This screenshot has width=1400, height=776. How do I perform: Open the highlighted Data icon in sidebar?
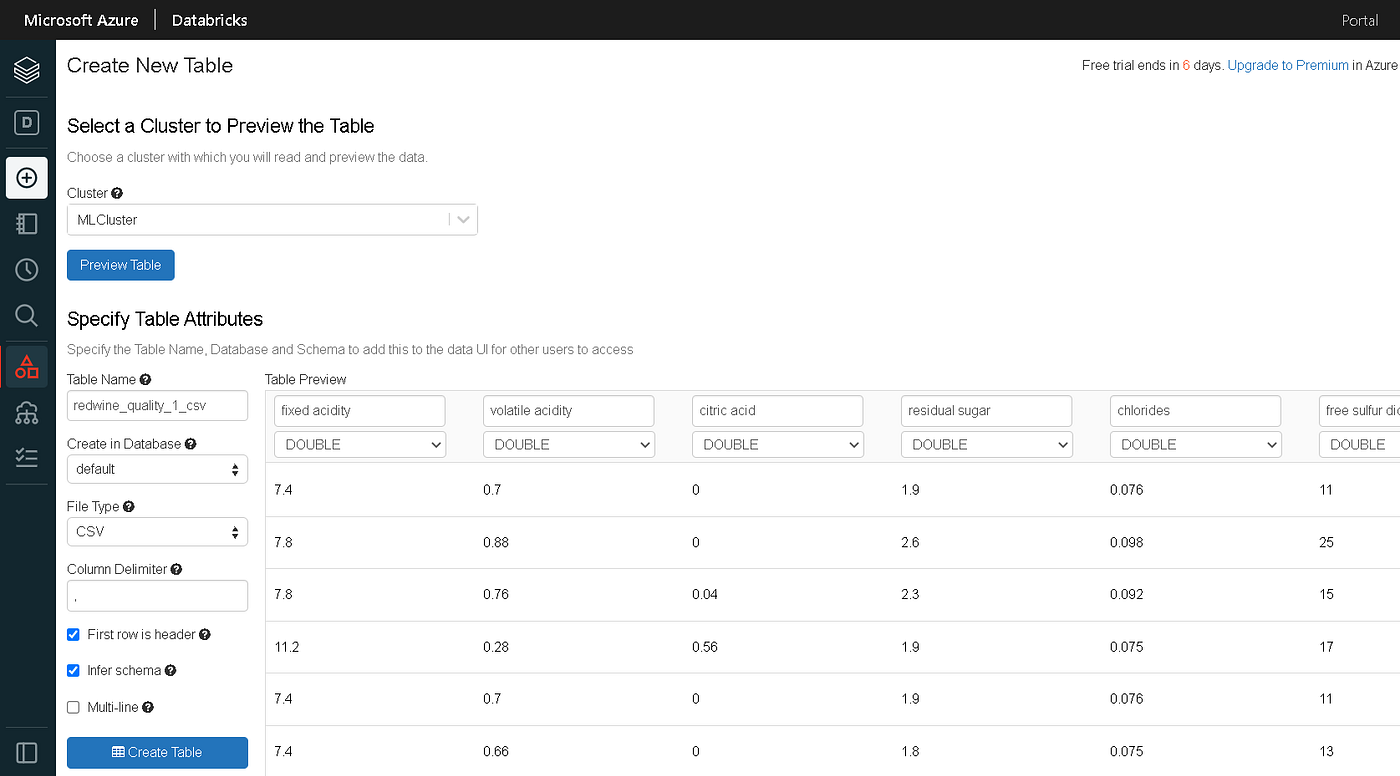[x=26, y=366]
